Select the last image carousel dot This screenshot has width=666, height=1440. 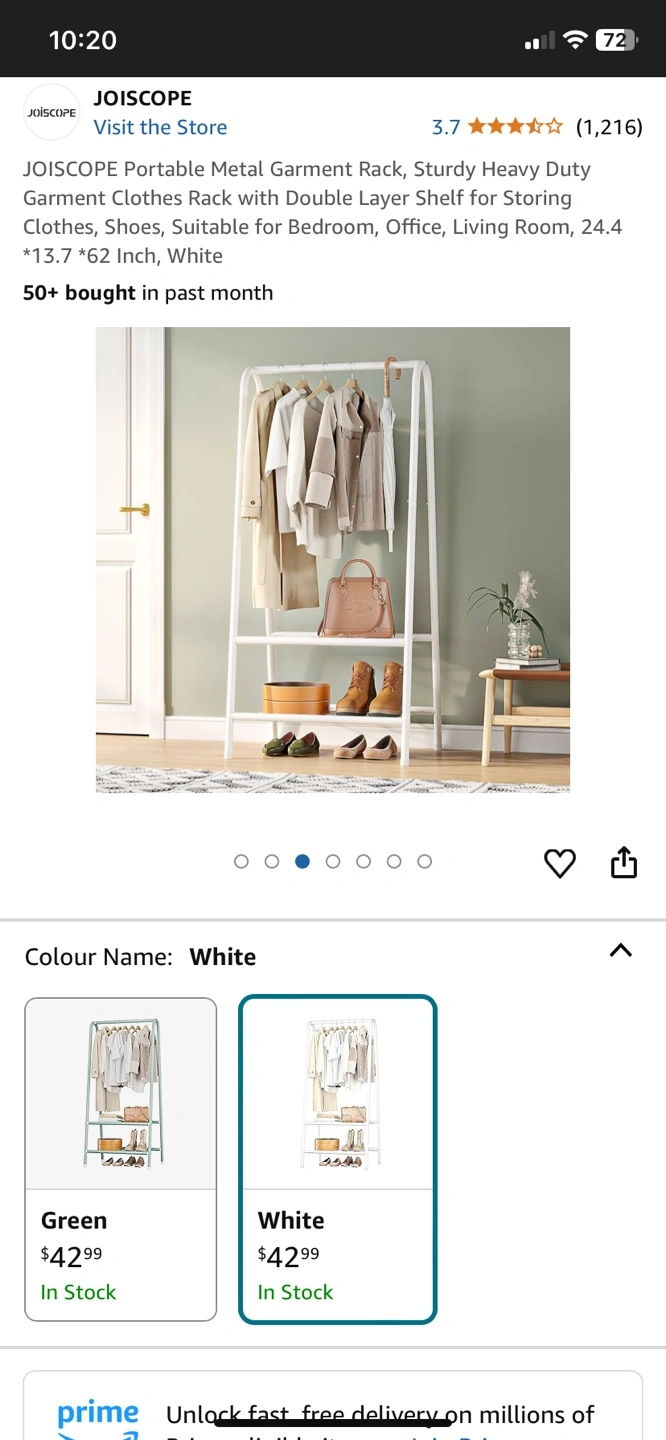424,861
